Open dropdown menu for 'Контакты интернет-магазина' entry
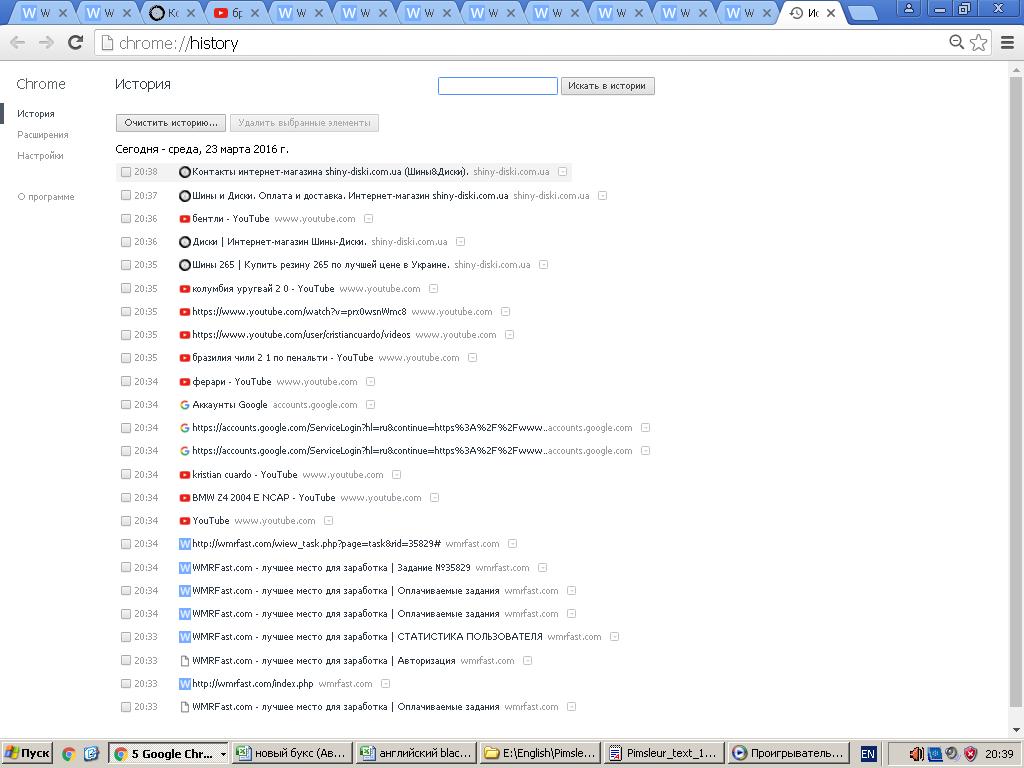The width and height of the screenshot is (1024, 768). [562, 172]
